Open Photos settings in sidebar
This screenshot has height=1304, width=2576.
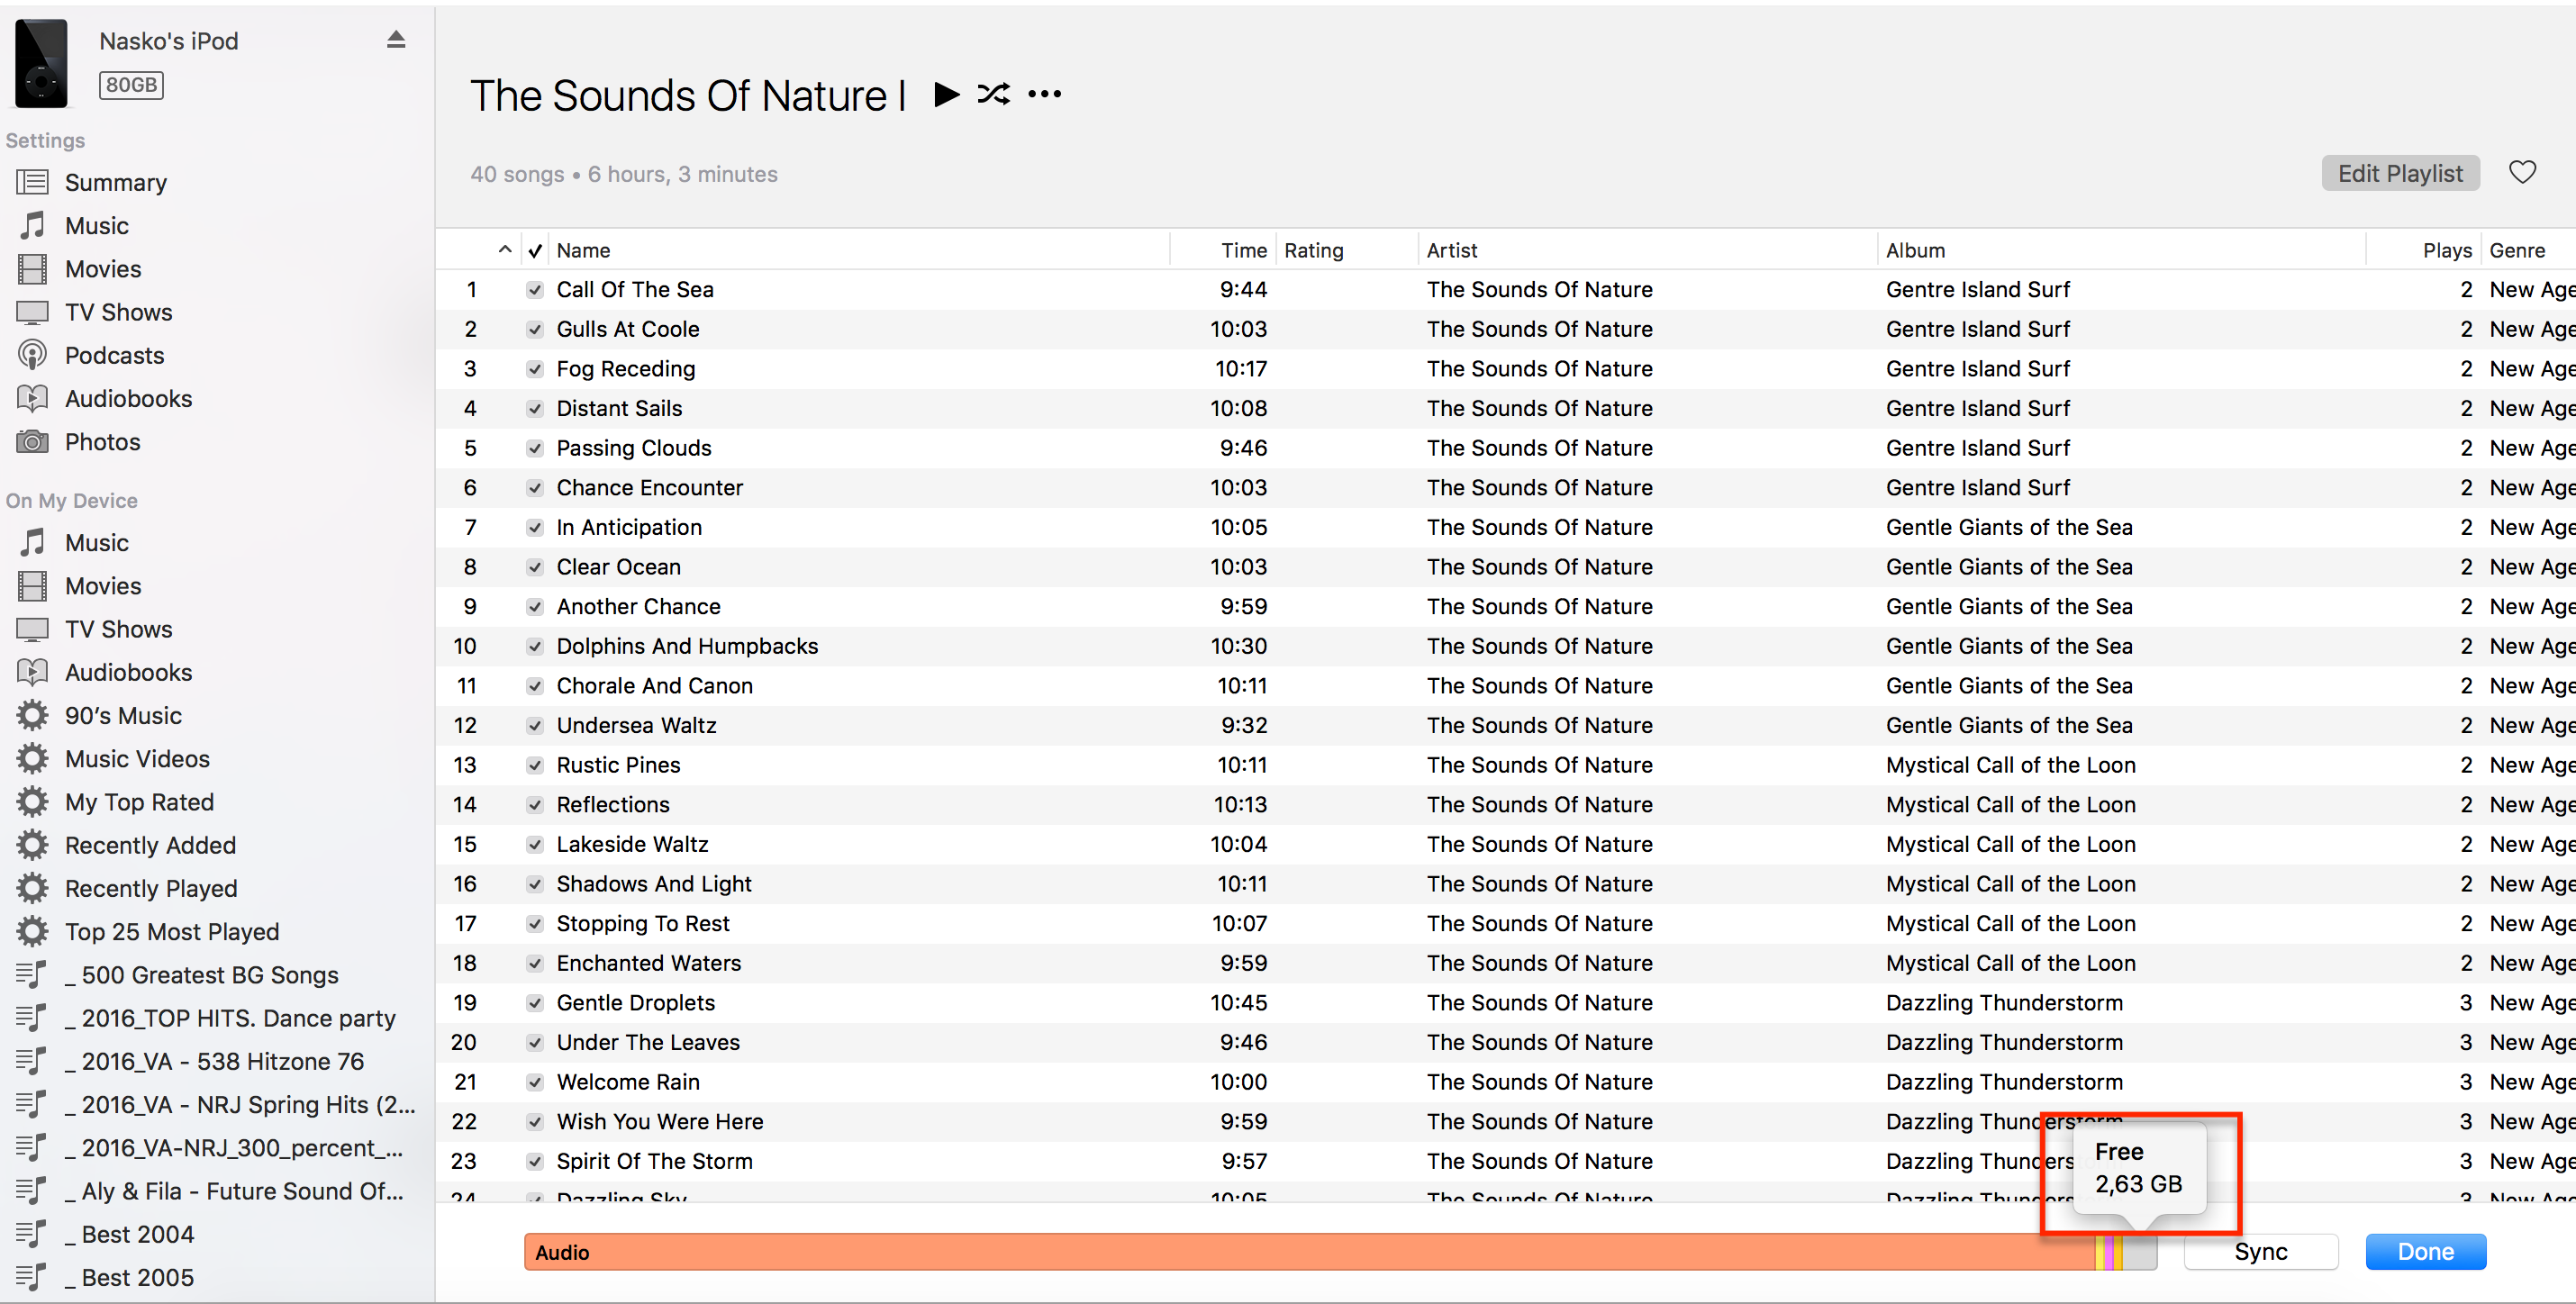pyautogui.click(x=102, y=442)
